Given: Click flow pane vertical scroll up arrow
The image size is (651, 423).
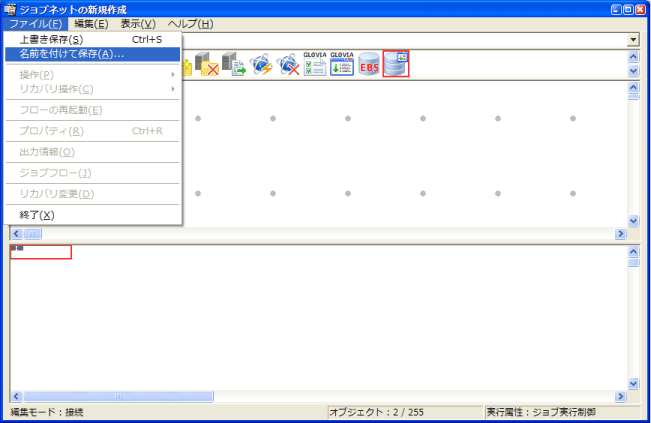Looking at the screenshot, I should (633, 88).
